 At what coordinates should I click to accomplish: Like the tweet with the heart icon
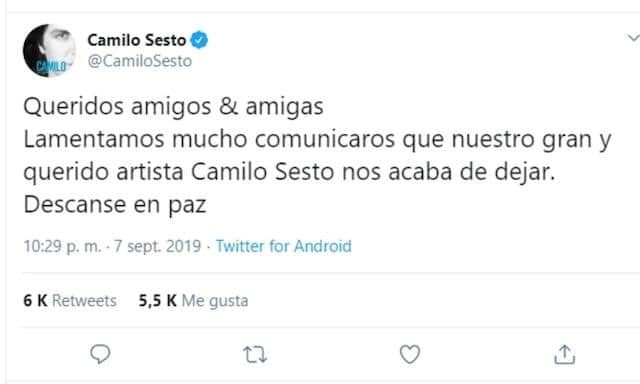coord(410,354)
